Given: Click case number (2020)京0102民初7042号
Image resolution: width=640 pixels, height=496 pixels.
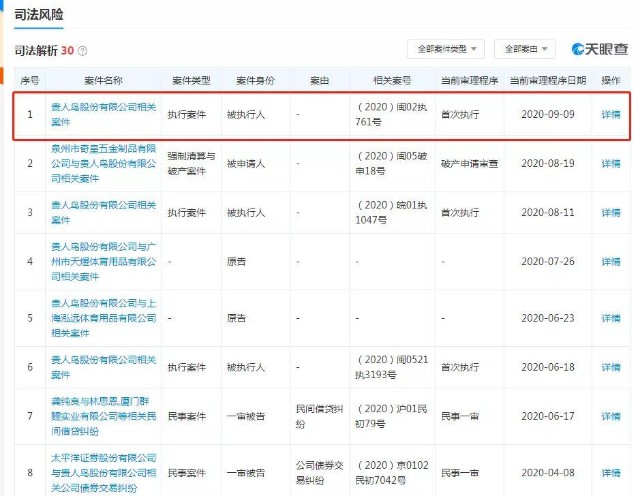Looking at the screenshot, I should 392,473.
